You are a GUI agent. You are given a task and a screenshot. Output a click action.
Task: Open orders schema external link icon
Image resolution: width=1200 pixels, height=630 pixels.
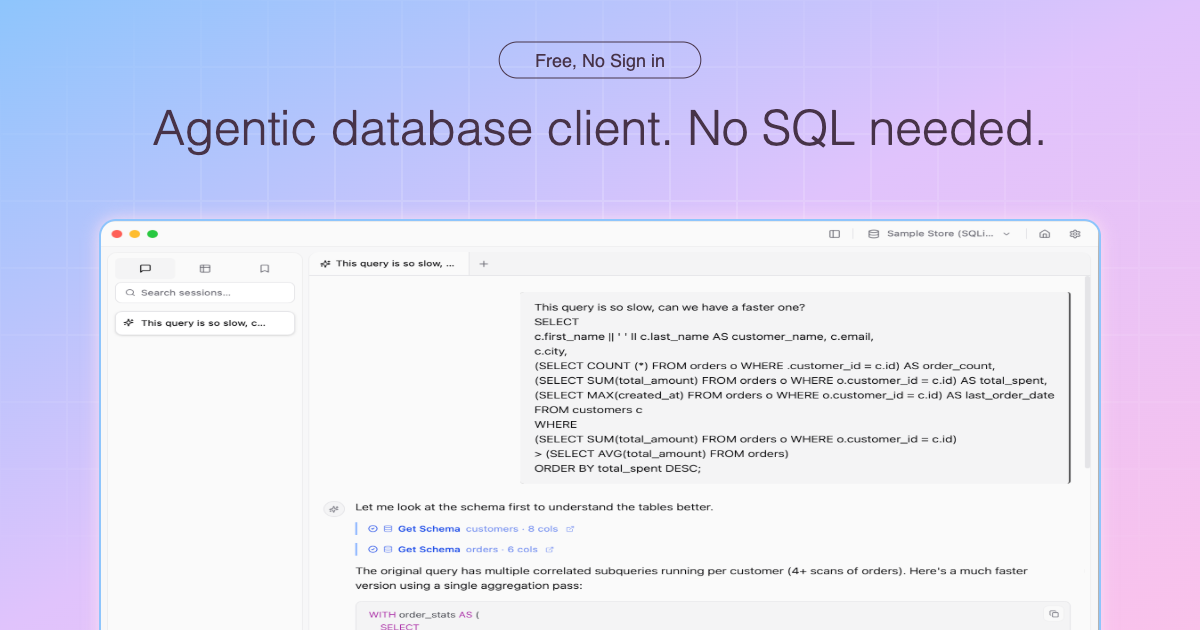coord(550,549)
